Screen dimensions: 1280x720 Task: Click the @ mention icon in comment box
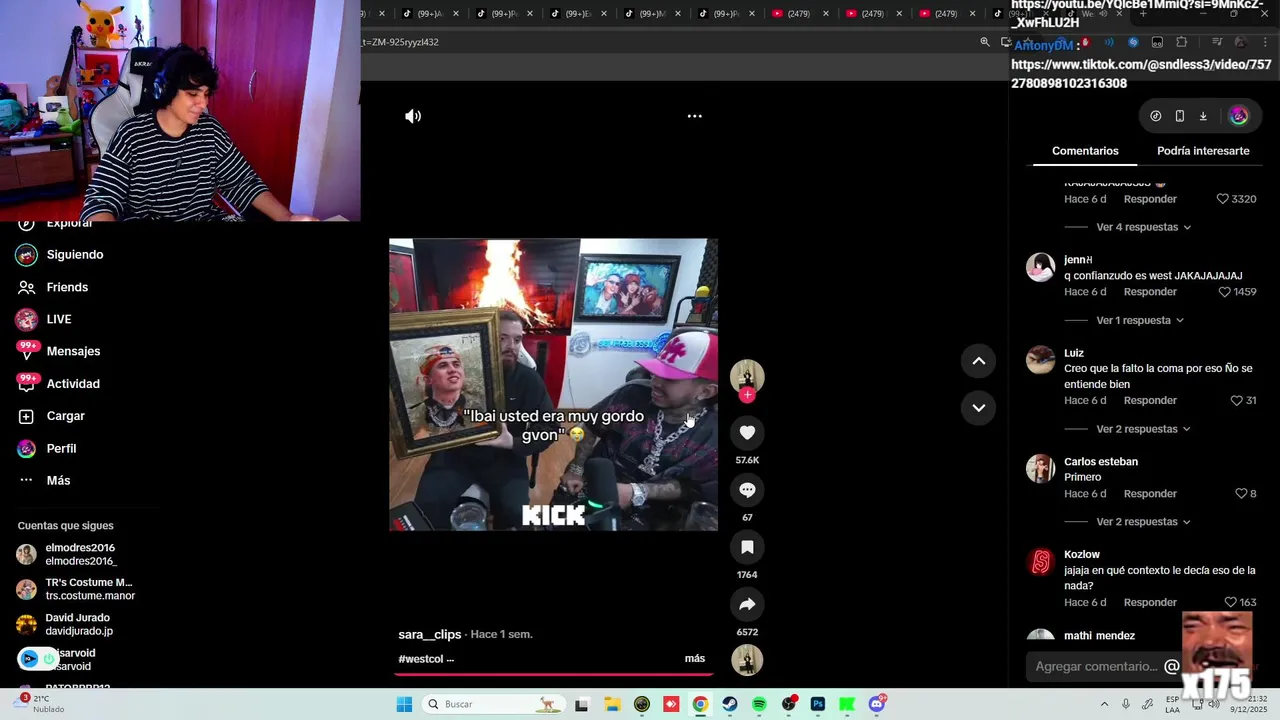1172,667
